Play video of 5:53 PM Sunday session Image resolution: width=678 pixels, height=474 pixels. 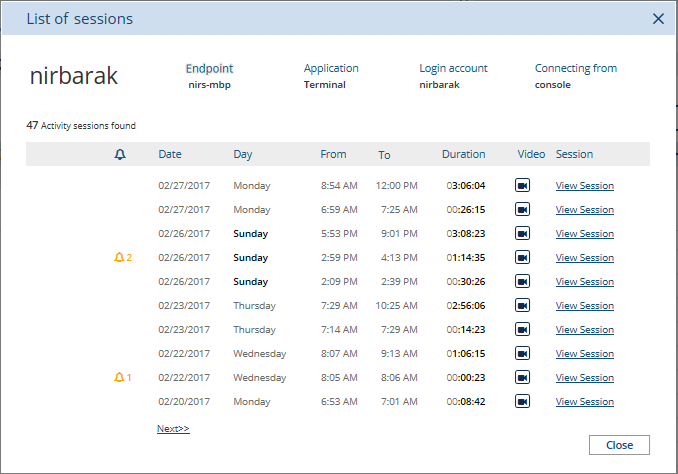(522, 234)
